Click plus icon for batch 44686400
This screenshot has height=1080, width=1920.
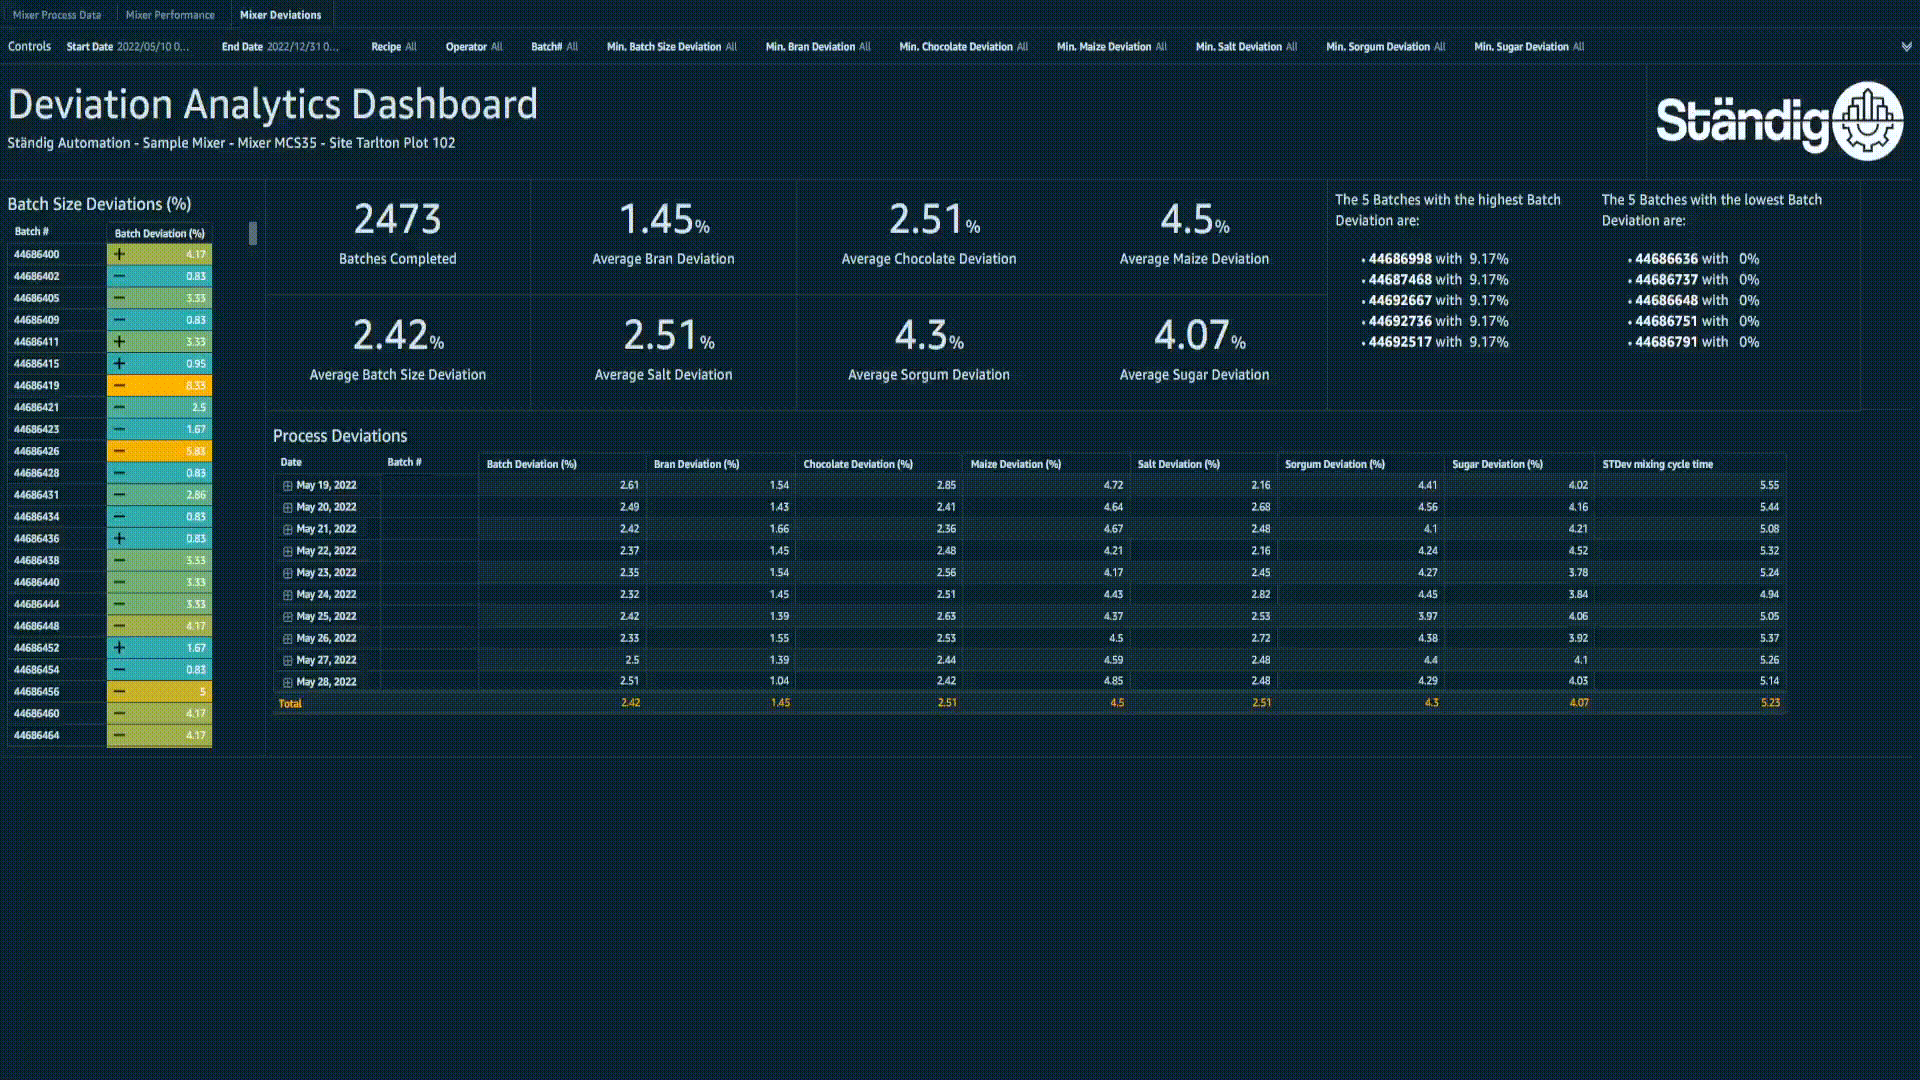click(x=119, y=254)
